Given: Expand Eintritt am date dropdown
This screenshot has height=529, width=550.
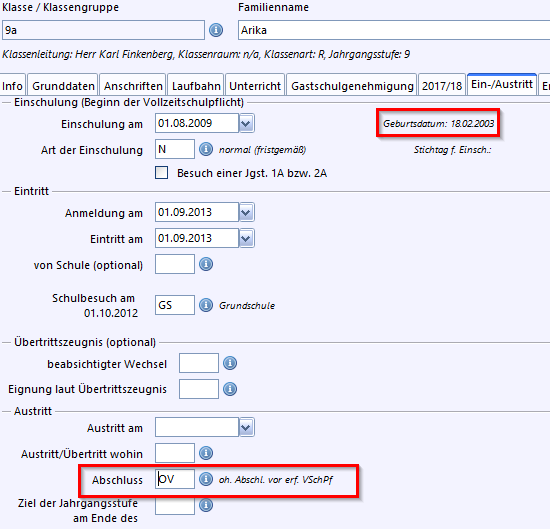Looking at the screenshot, I should click(246, 238).
